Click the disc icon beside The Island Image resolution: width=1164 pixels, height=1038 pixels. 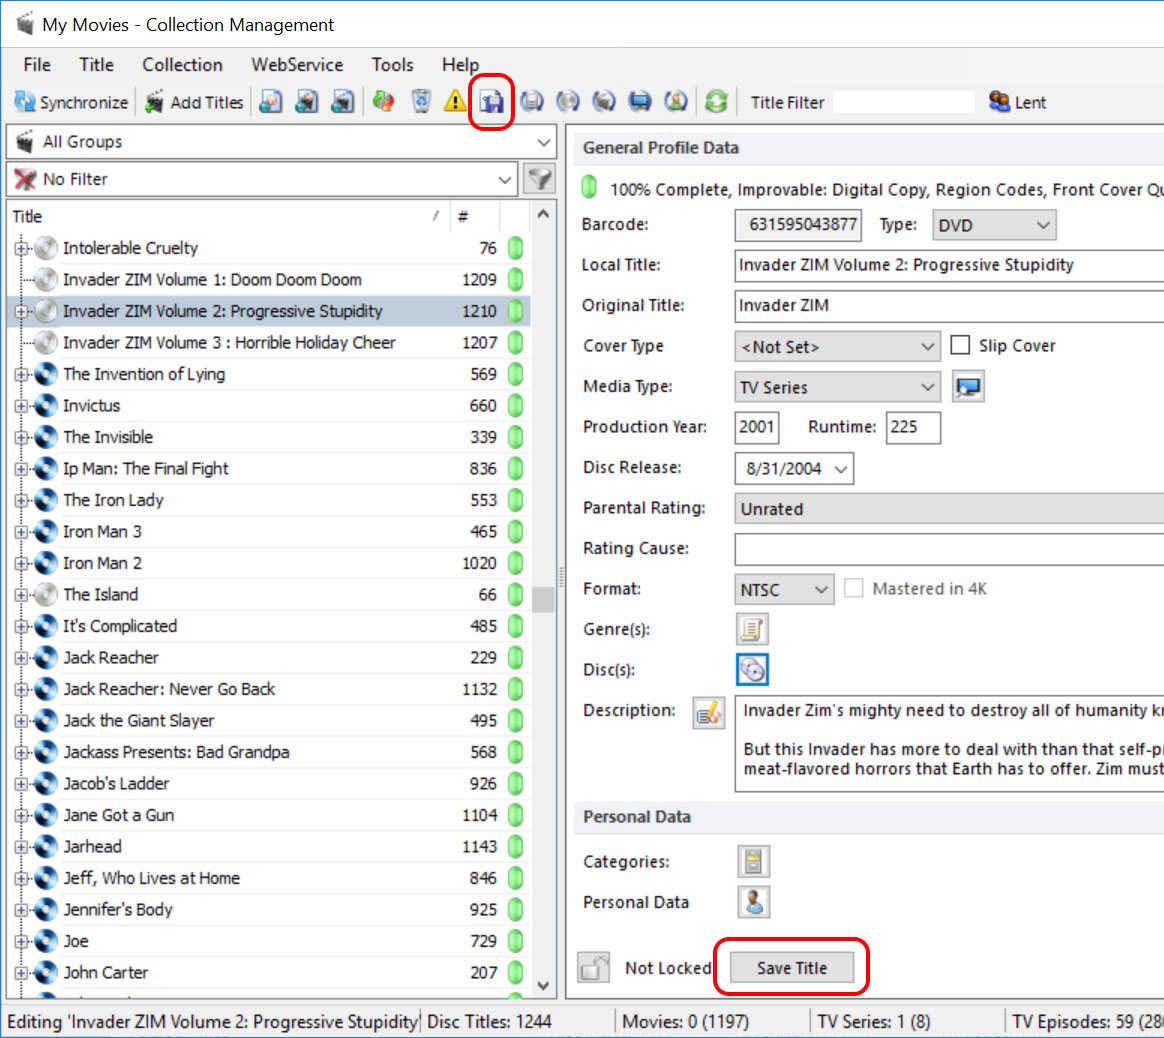tap(46, 595)
